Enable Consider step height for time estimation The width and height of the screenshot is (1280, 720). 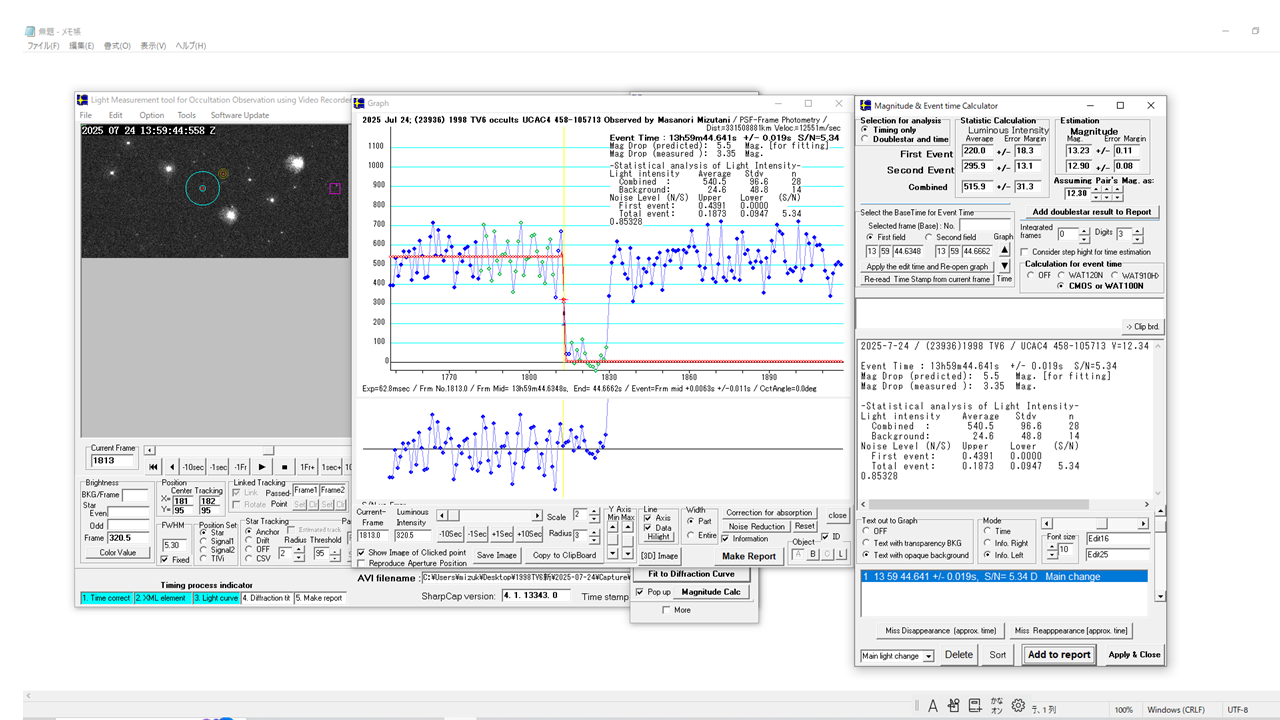pyautogui.click(x=1025, y=252)
